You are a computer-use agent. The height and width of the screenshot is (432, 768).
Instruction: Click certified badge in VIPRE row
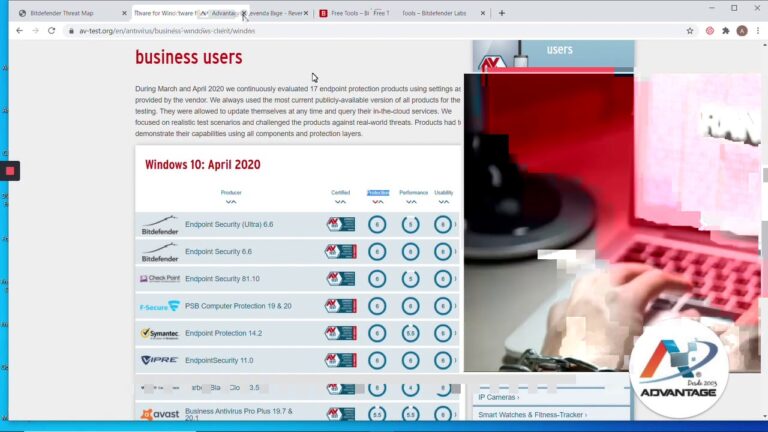(x=340, y=360)
